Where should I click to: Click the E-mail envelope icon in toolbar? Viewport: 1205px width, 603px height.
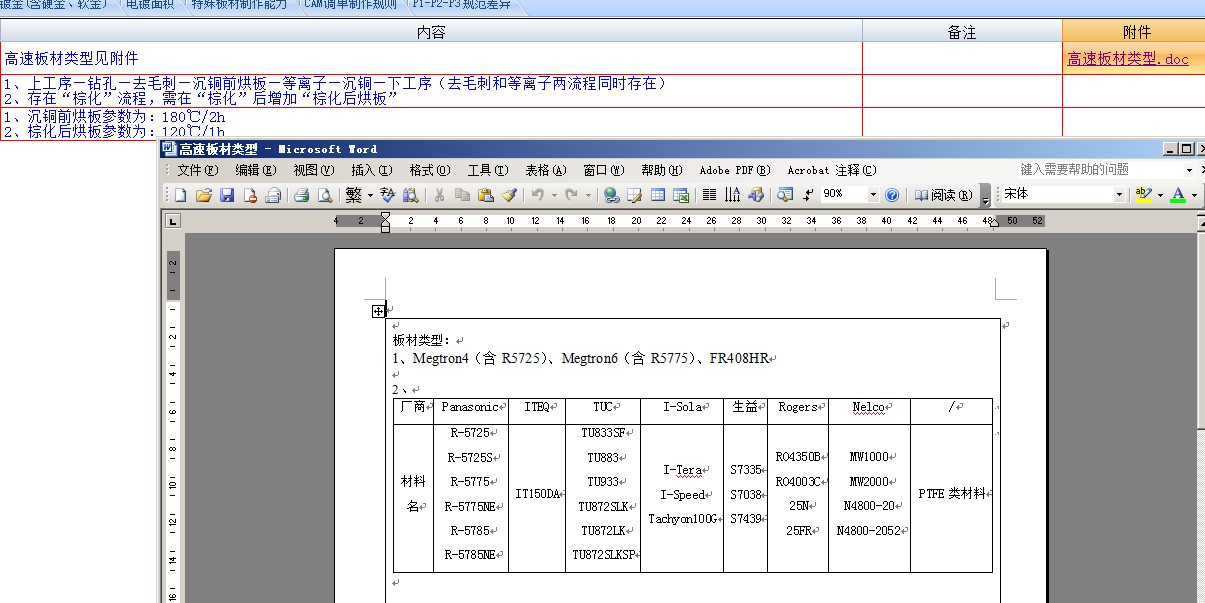coord(272,195)
